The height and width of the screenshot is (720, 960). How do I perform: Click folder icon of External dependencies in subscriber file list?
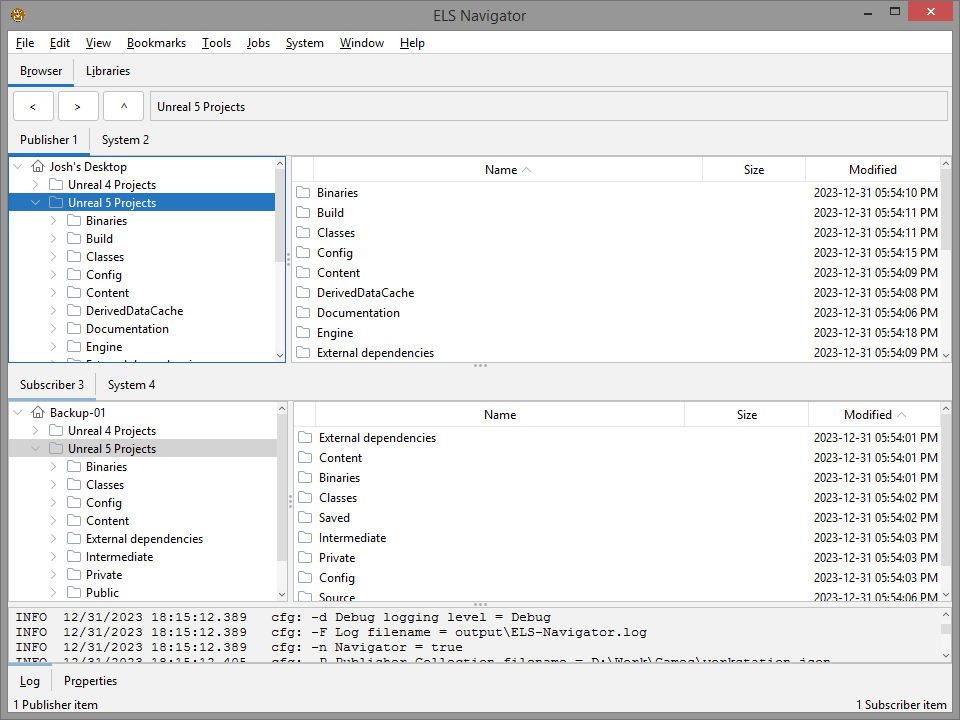(305, 438)
